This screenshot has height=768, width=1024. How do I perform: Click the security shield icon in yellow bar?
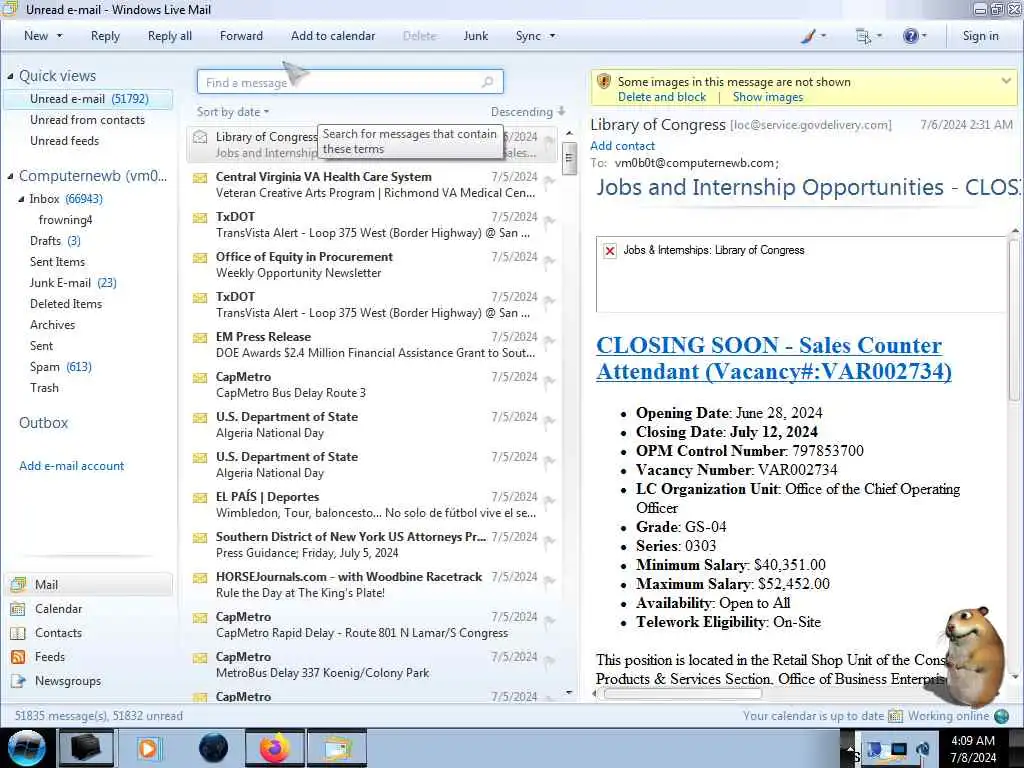(x=604, y=82)
